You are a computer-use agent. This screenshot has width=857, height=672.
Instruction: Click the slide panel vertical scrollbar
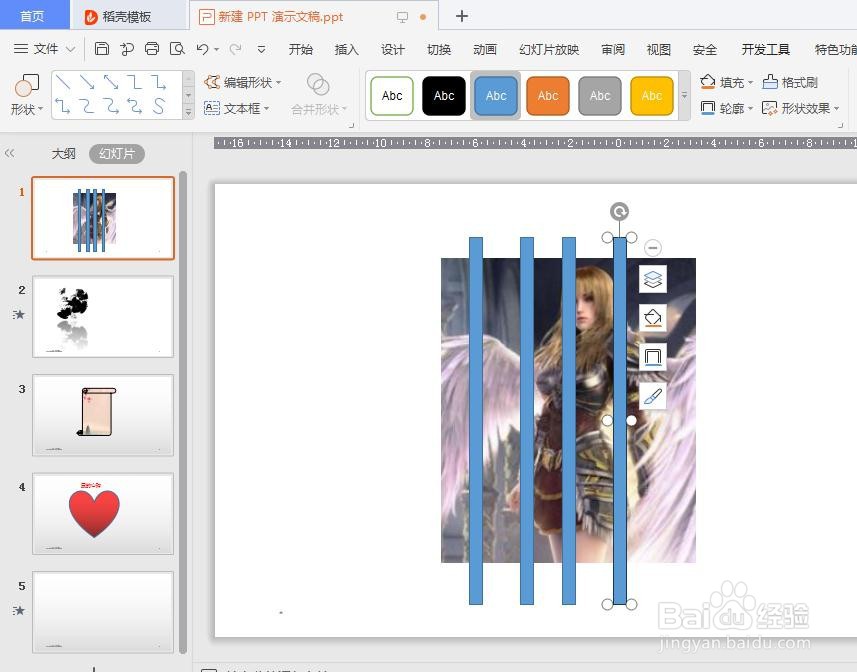pos(183,412)
